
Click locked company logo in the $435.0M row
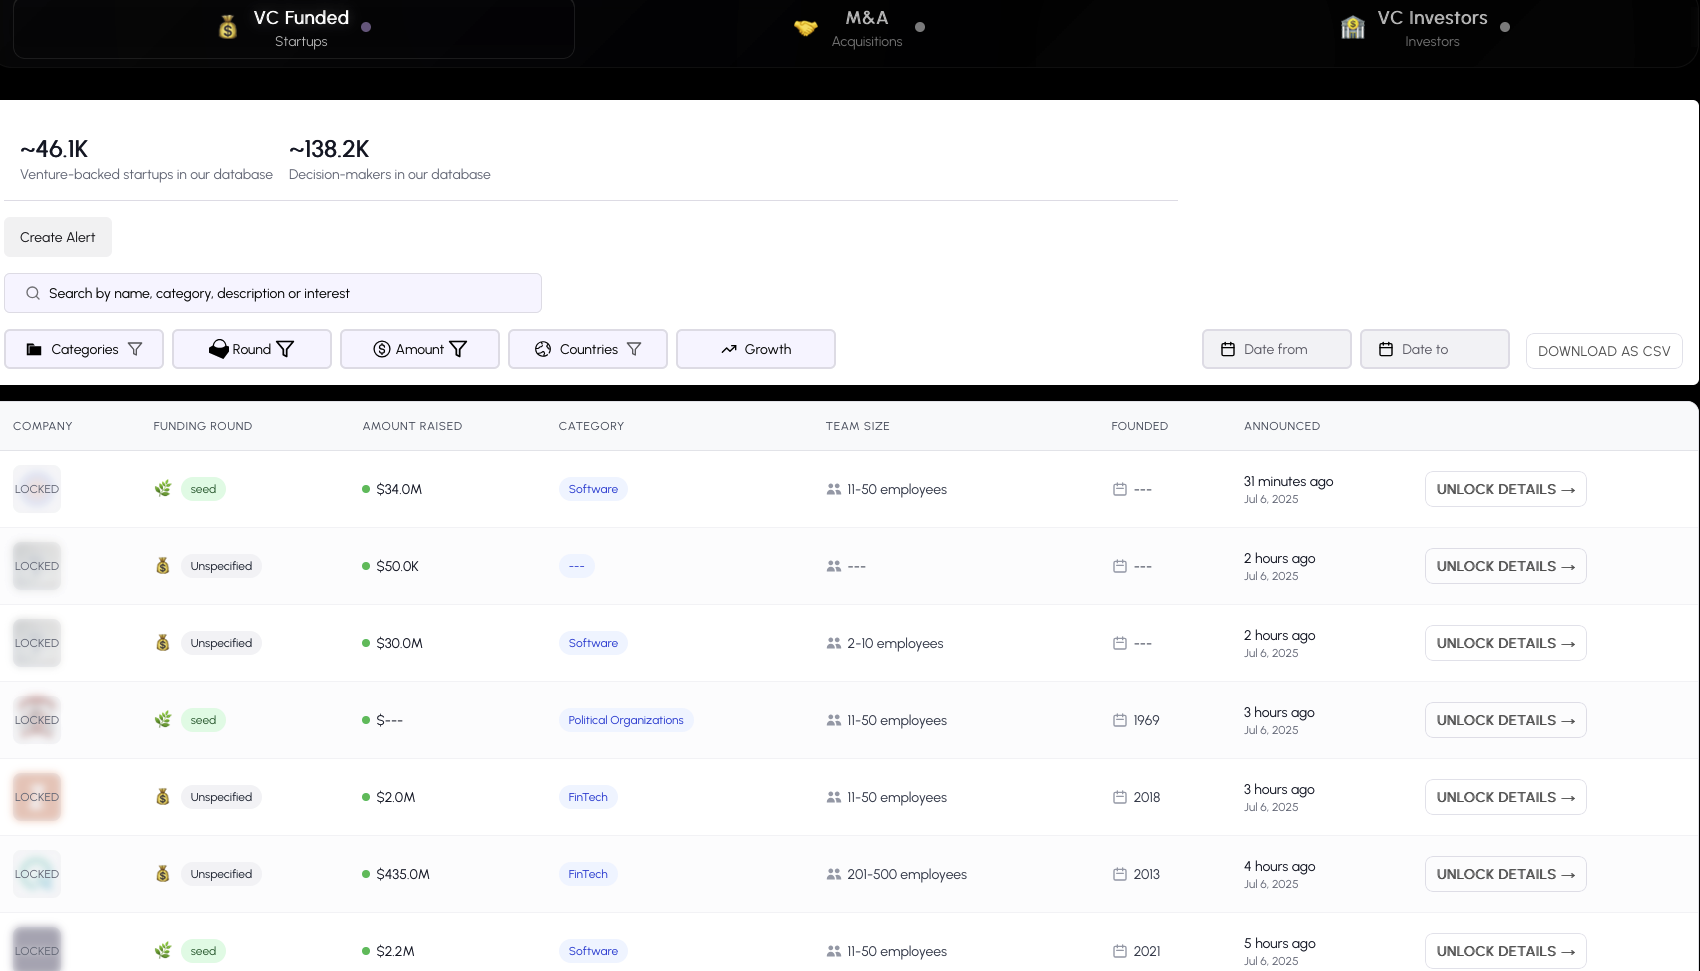pyautogui.click(x=37, y=874)
